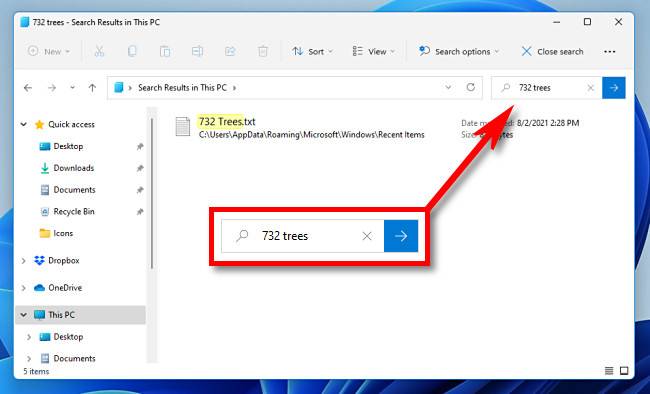The image size is (650, 394).
Task: Open the View dropdown
Action: tap(374, 51)
